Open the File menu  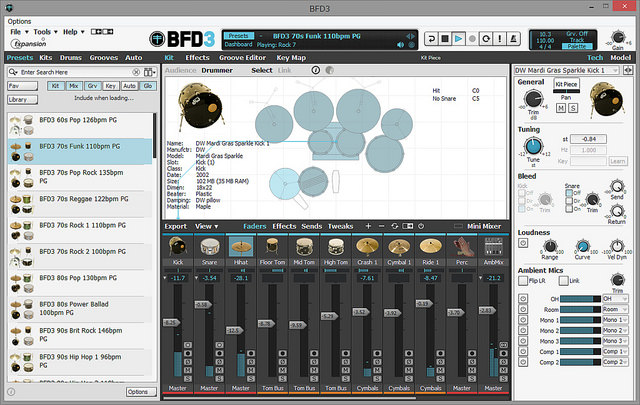19,32
